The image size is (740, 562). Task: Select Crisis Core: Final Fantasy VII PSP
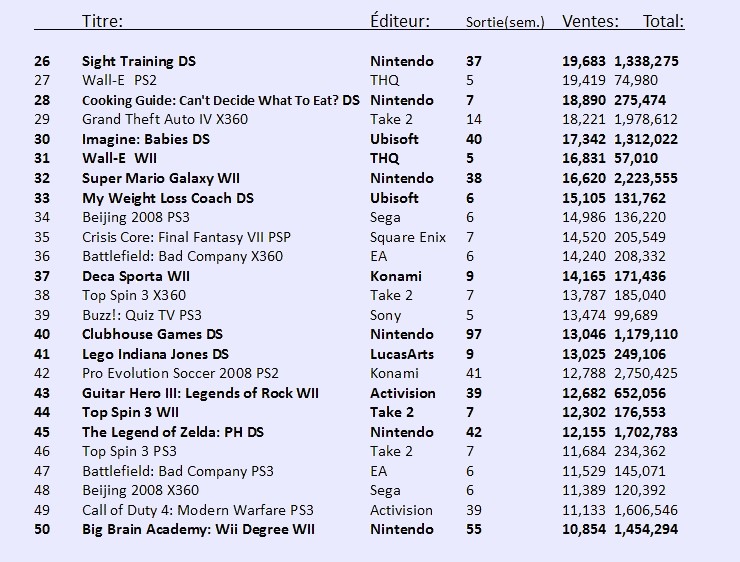tap(186, 237)
